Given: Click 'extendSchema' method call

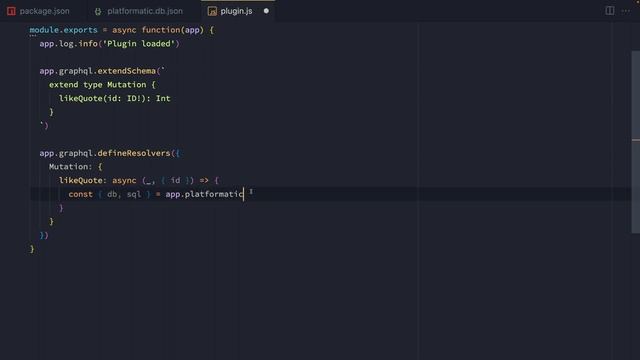Looking at the screenshot, I should [x=127, y=71].
